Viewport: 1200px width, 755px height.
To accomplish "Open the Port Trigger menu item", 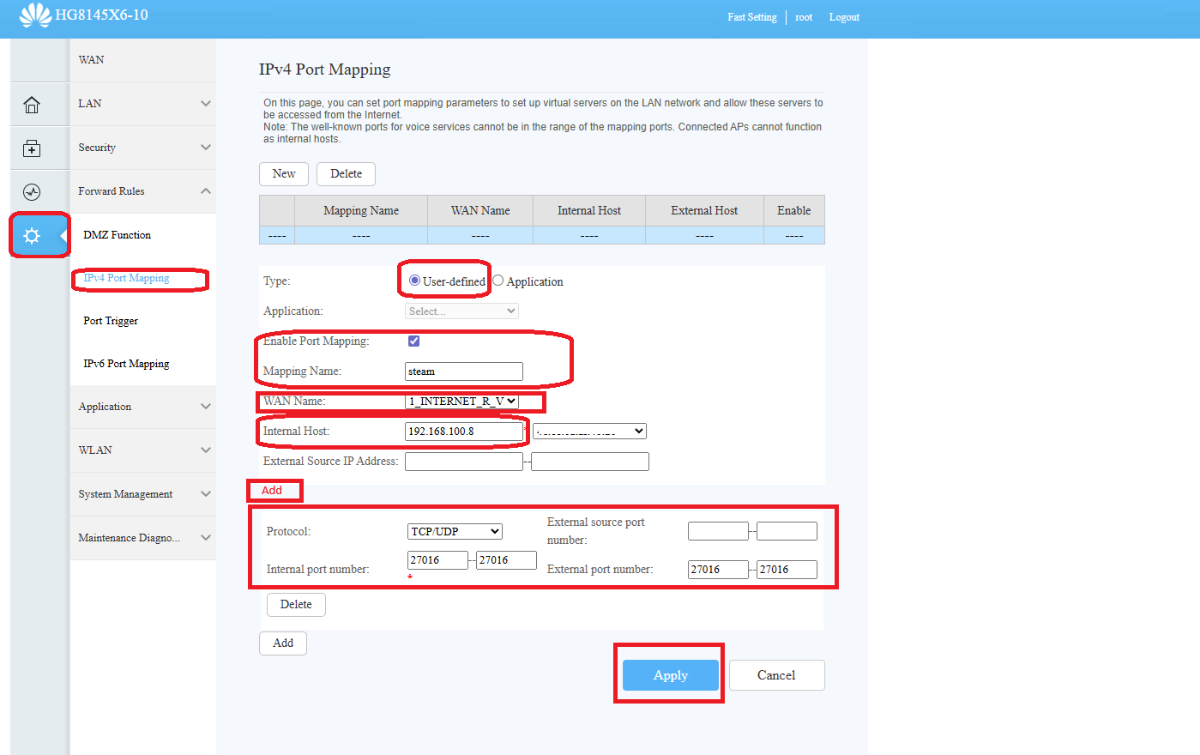I will pyautogui.click(x=111, y=321).
